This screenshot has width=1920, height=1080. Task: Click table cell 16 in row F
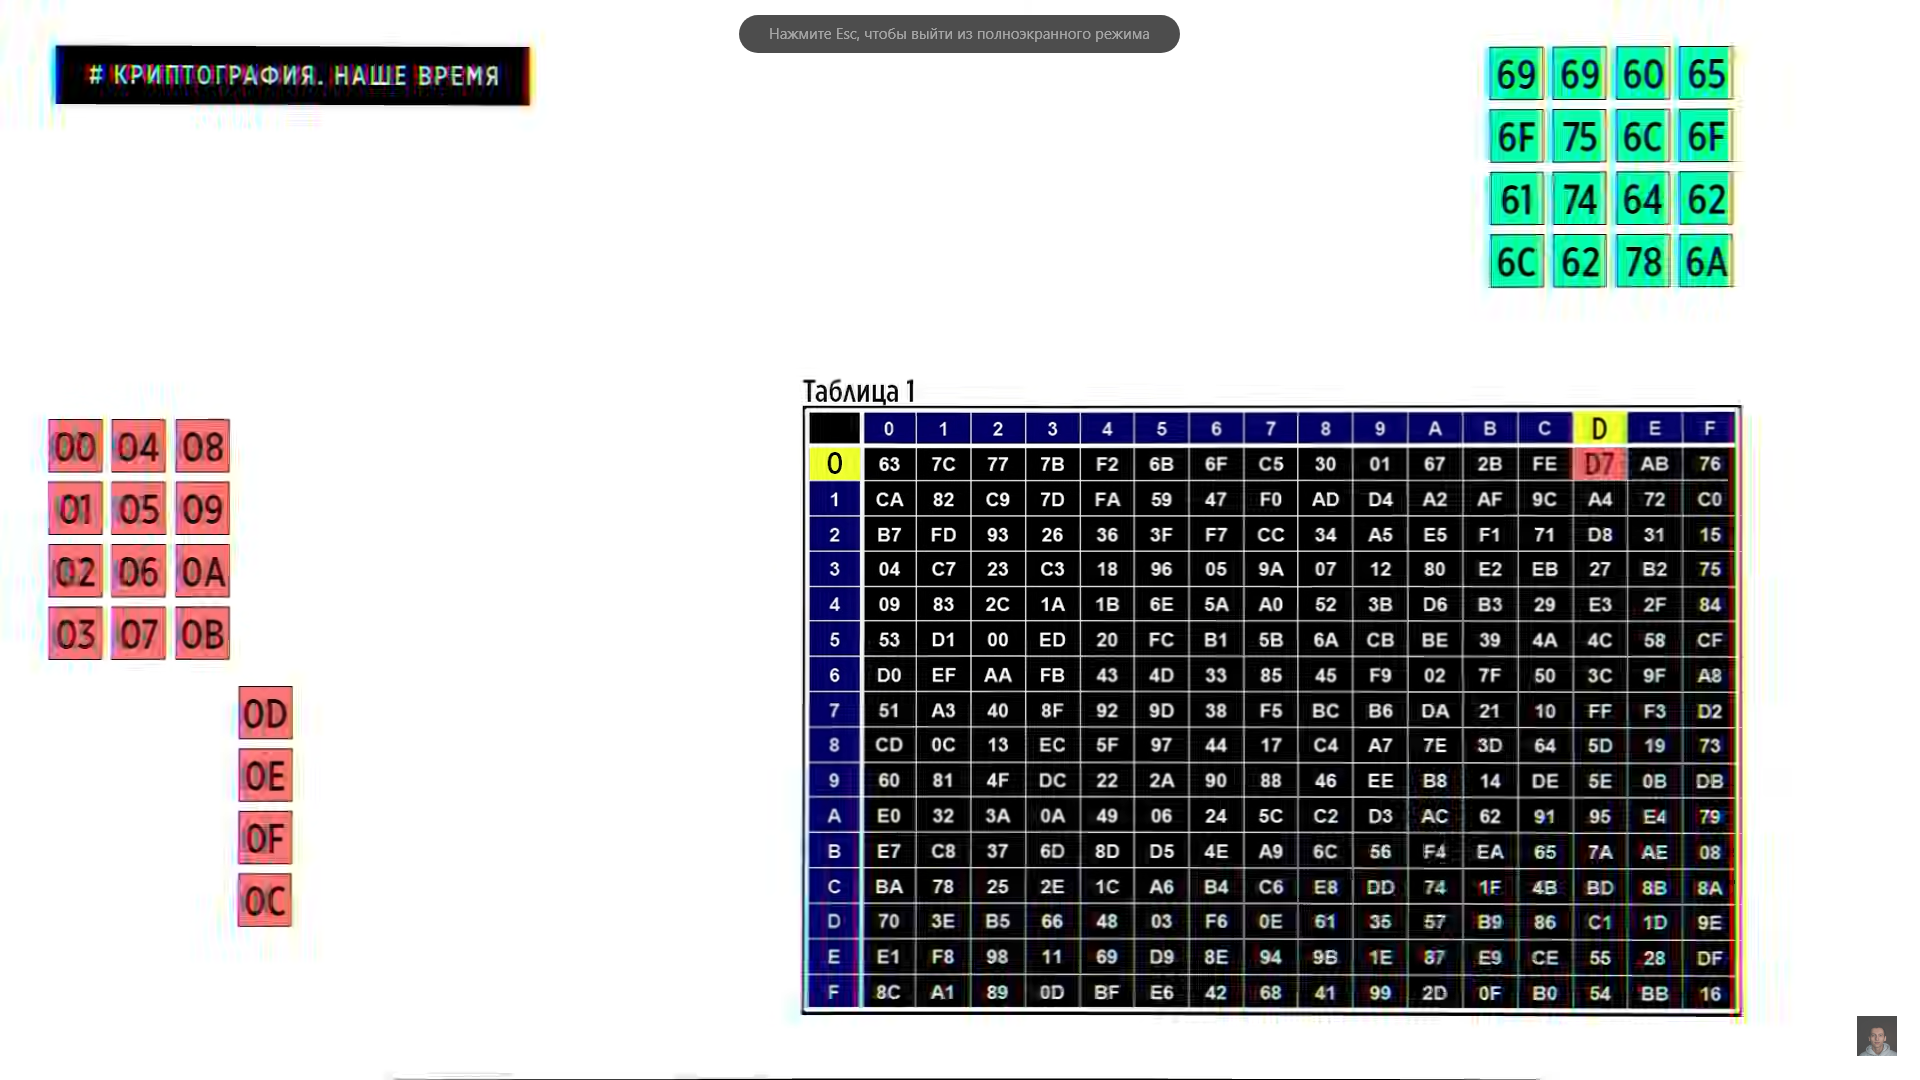tap(1709, 993)
